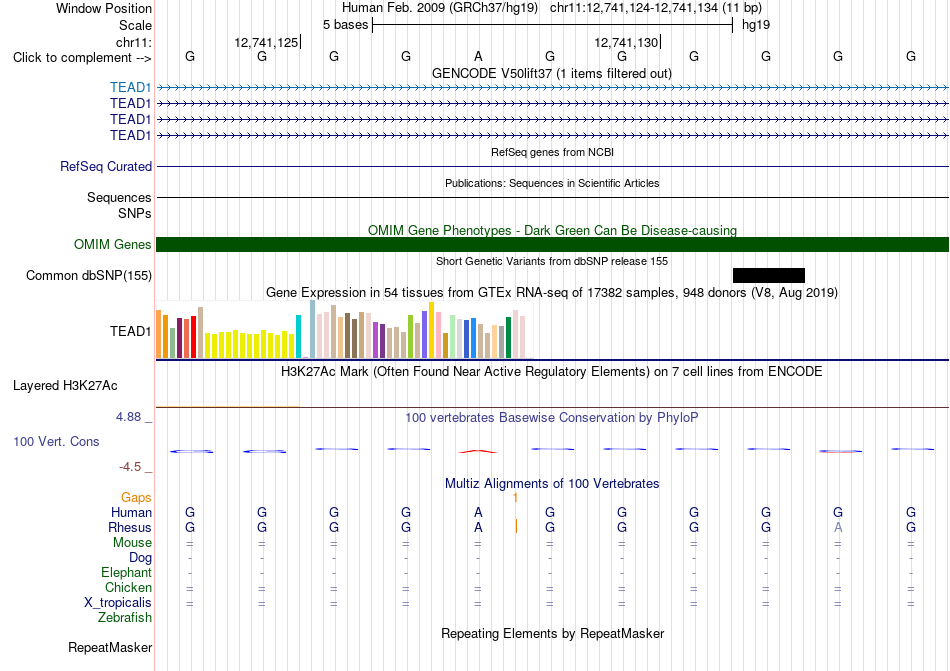The width and height of the screenshot is (950, 671).
Task: Click the Sequences track label
Action: pos(119,197)
